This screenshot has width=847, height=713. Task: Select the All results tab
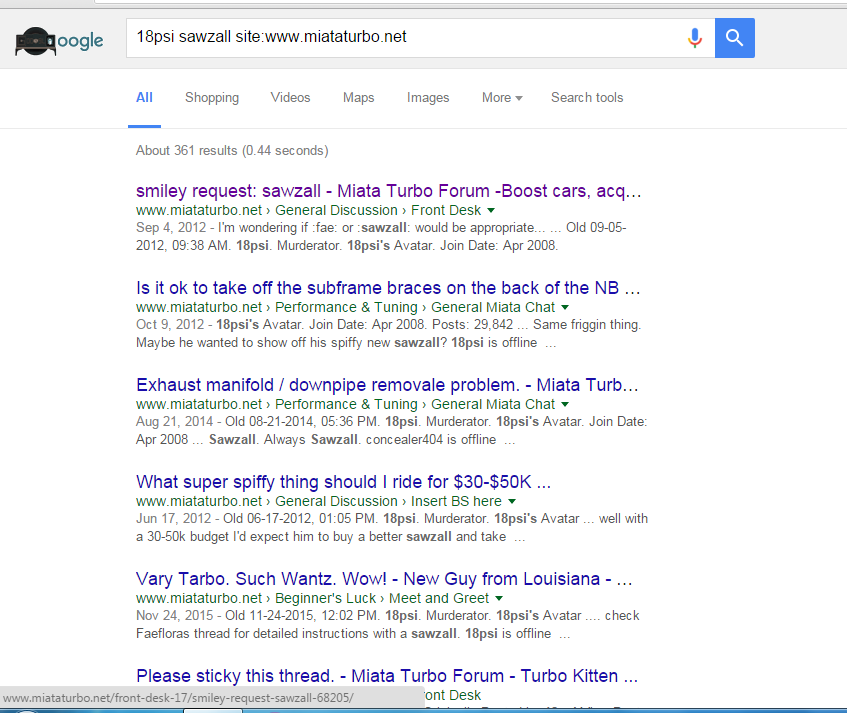tap(144, 98)
